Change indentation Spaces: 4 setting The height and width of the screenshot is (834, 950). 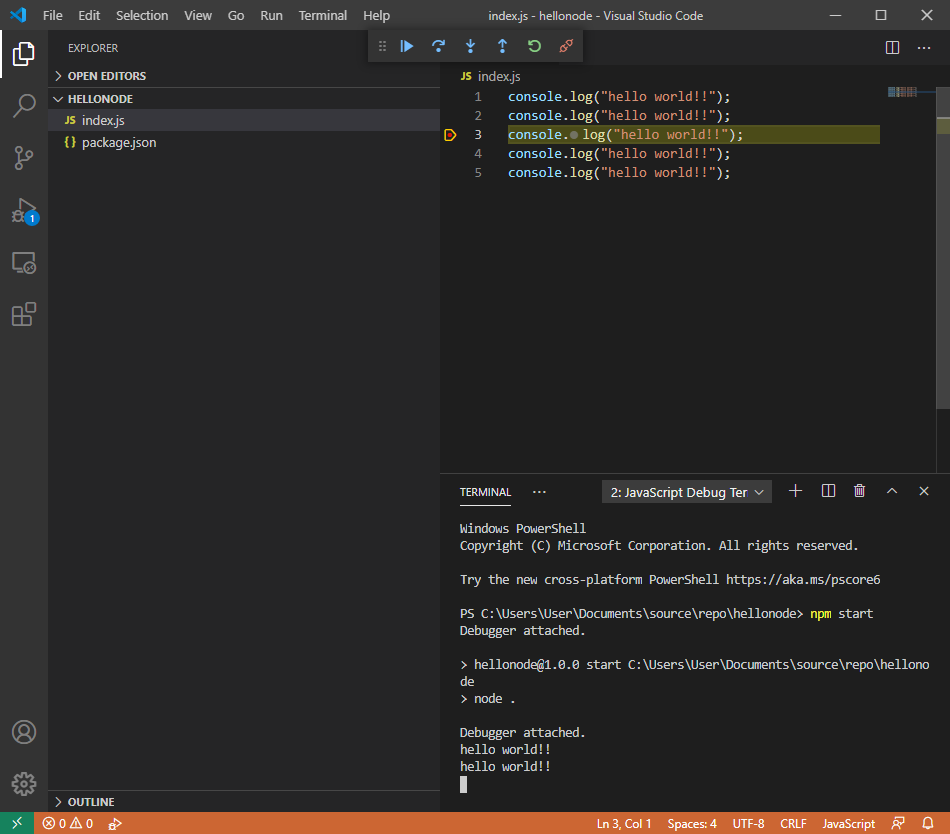[x=692, y=824]
